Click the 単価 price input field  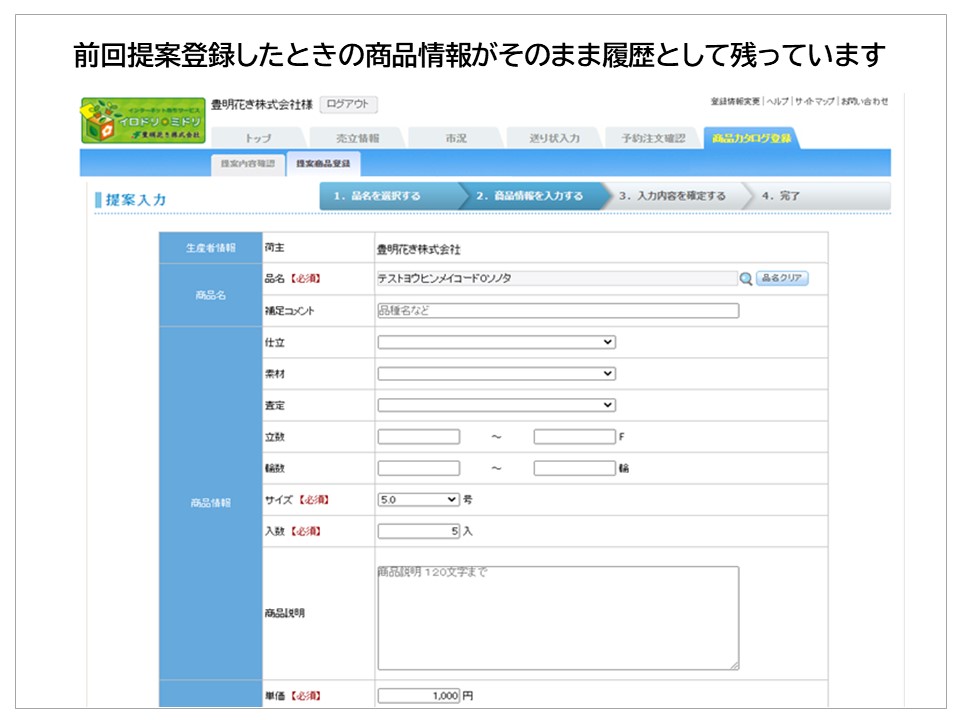[x=419, y=696]
